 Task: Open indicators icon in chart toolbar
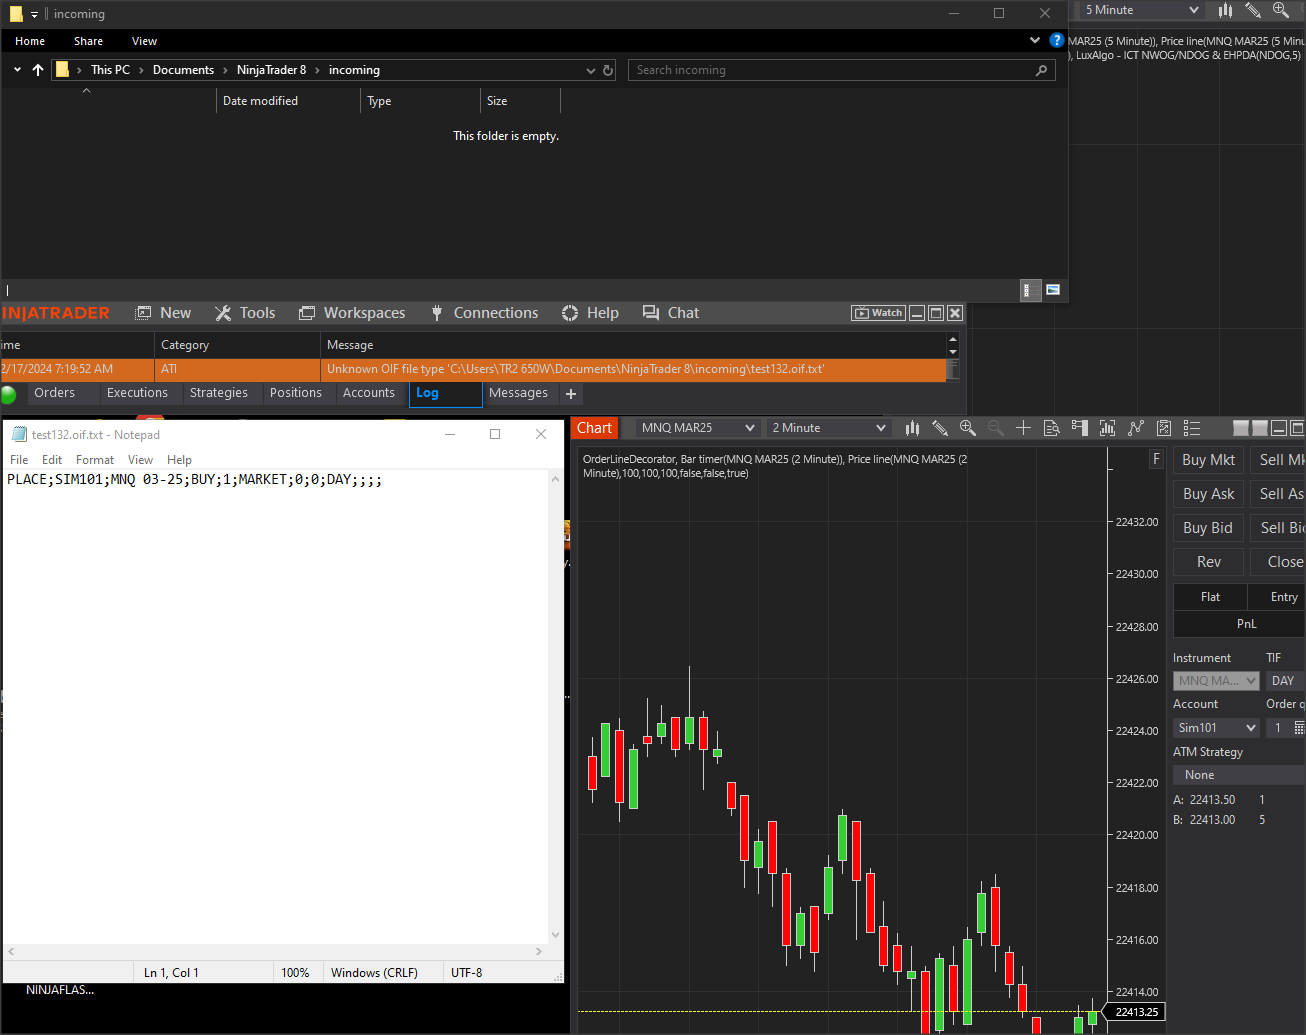click(x=1135, y=428)
